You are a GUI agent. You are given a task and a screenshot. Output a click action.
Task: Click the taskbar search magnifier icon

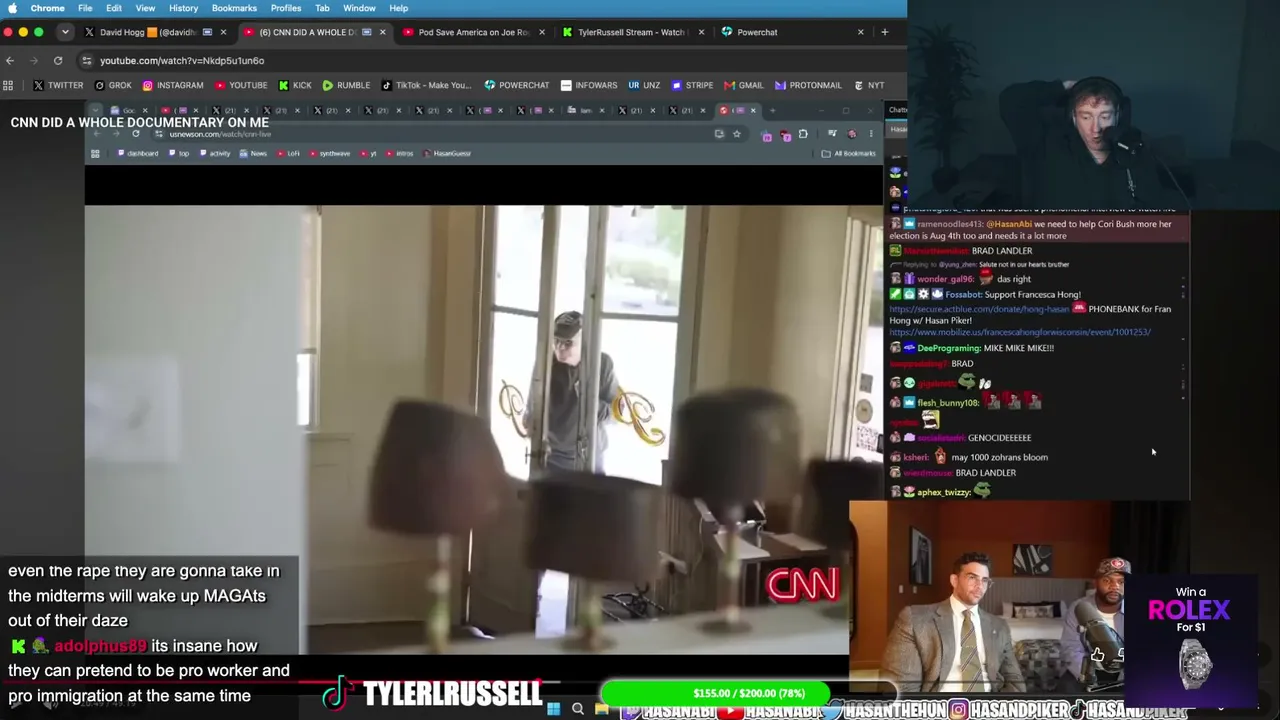click(577, 710)
